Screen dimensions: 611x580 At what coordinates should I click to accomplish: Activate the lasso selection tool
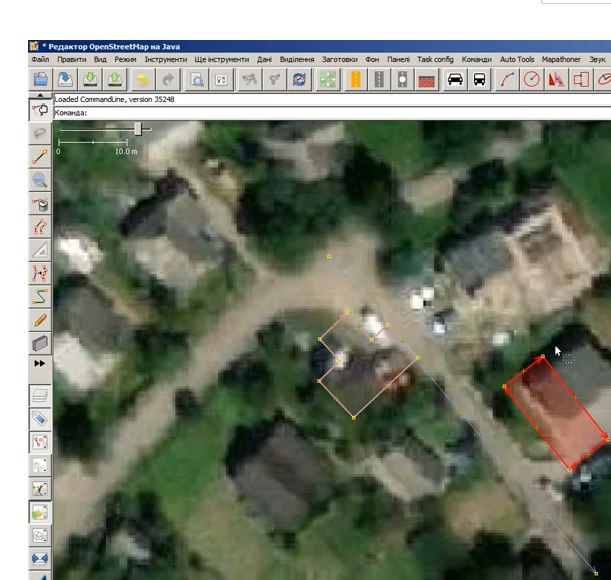tap(40, 133)
